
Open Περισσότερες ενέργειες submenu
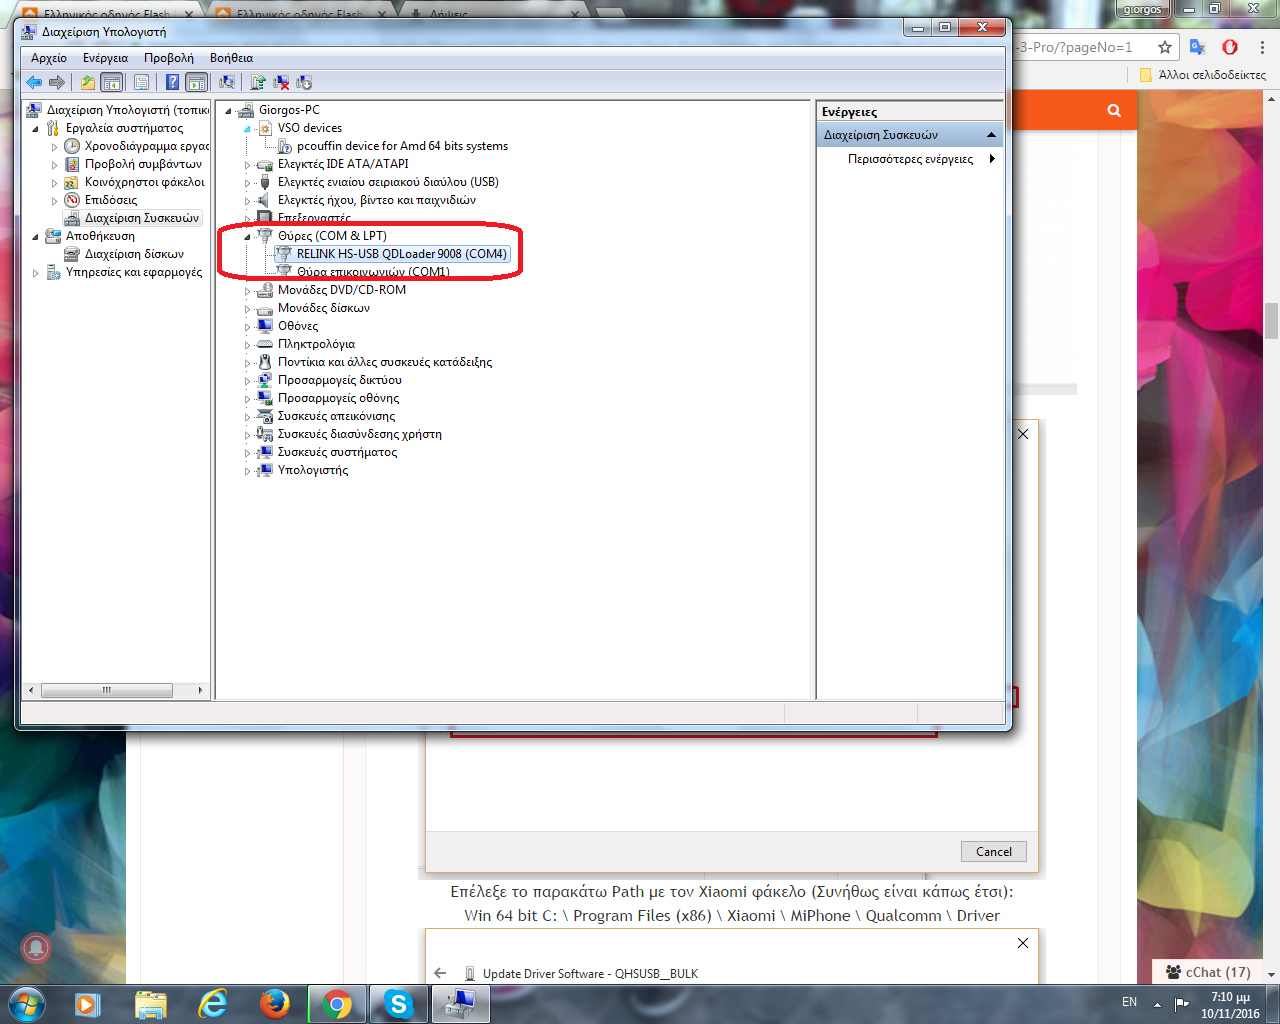click(x=910, y=159)
